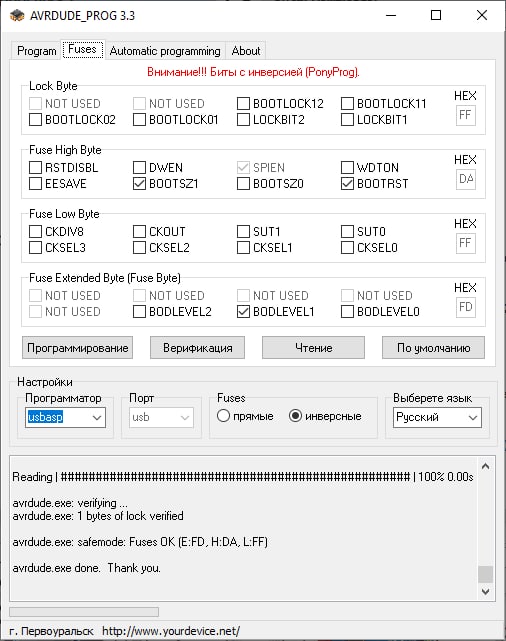This screenshot has height=641, width=506.
Task: Check the SUT0 fuse bit
Action: pyautogui.click(x=347, y=231)
